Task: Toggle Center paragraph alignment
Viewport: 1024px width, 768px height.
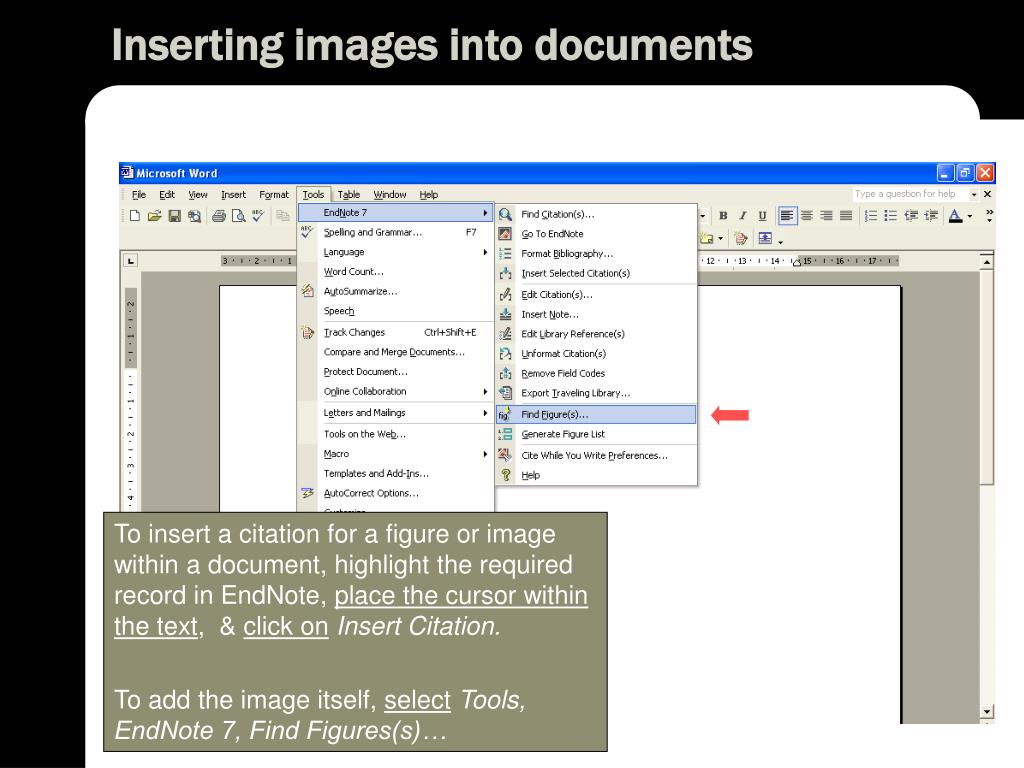Action: click(807, 216)
